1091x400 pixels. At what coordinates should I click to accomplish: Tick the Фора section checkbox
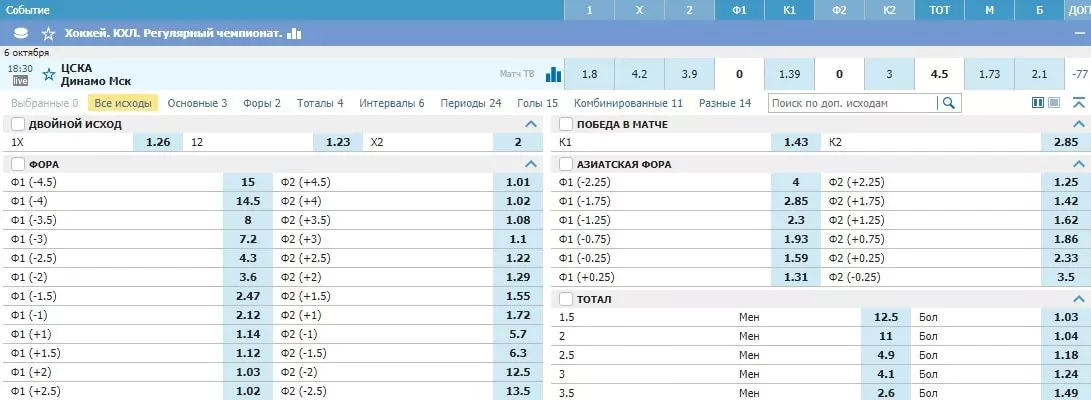point(18,165)
